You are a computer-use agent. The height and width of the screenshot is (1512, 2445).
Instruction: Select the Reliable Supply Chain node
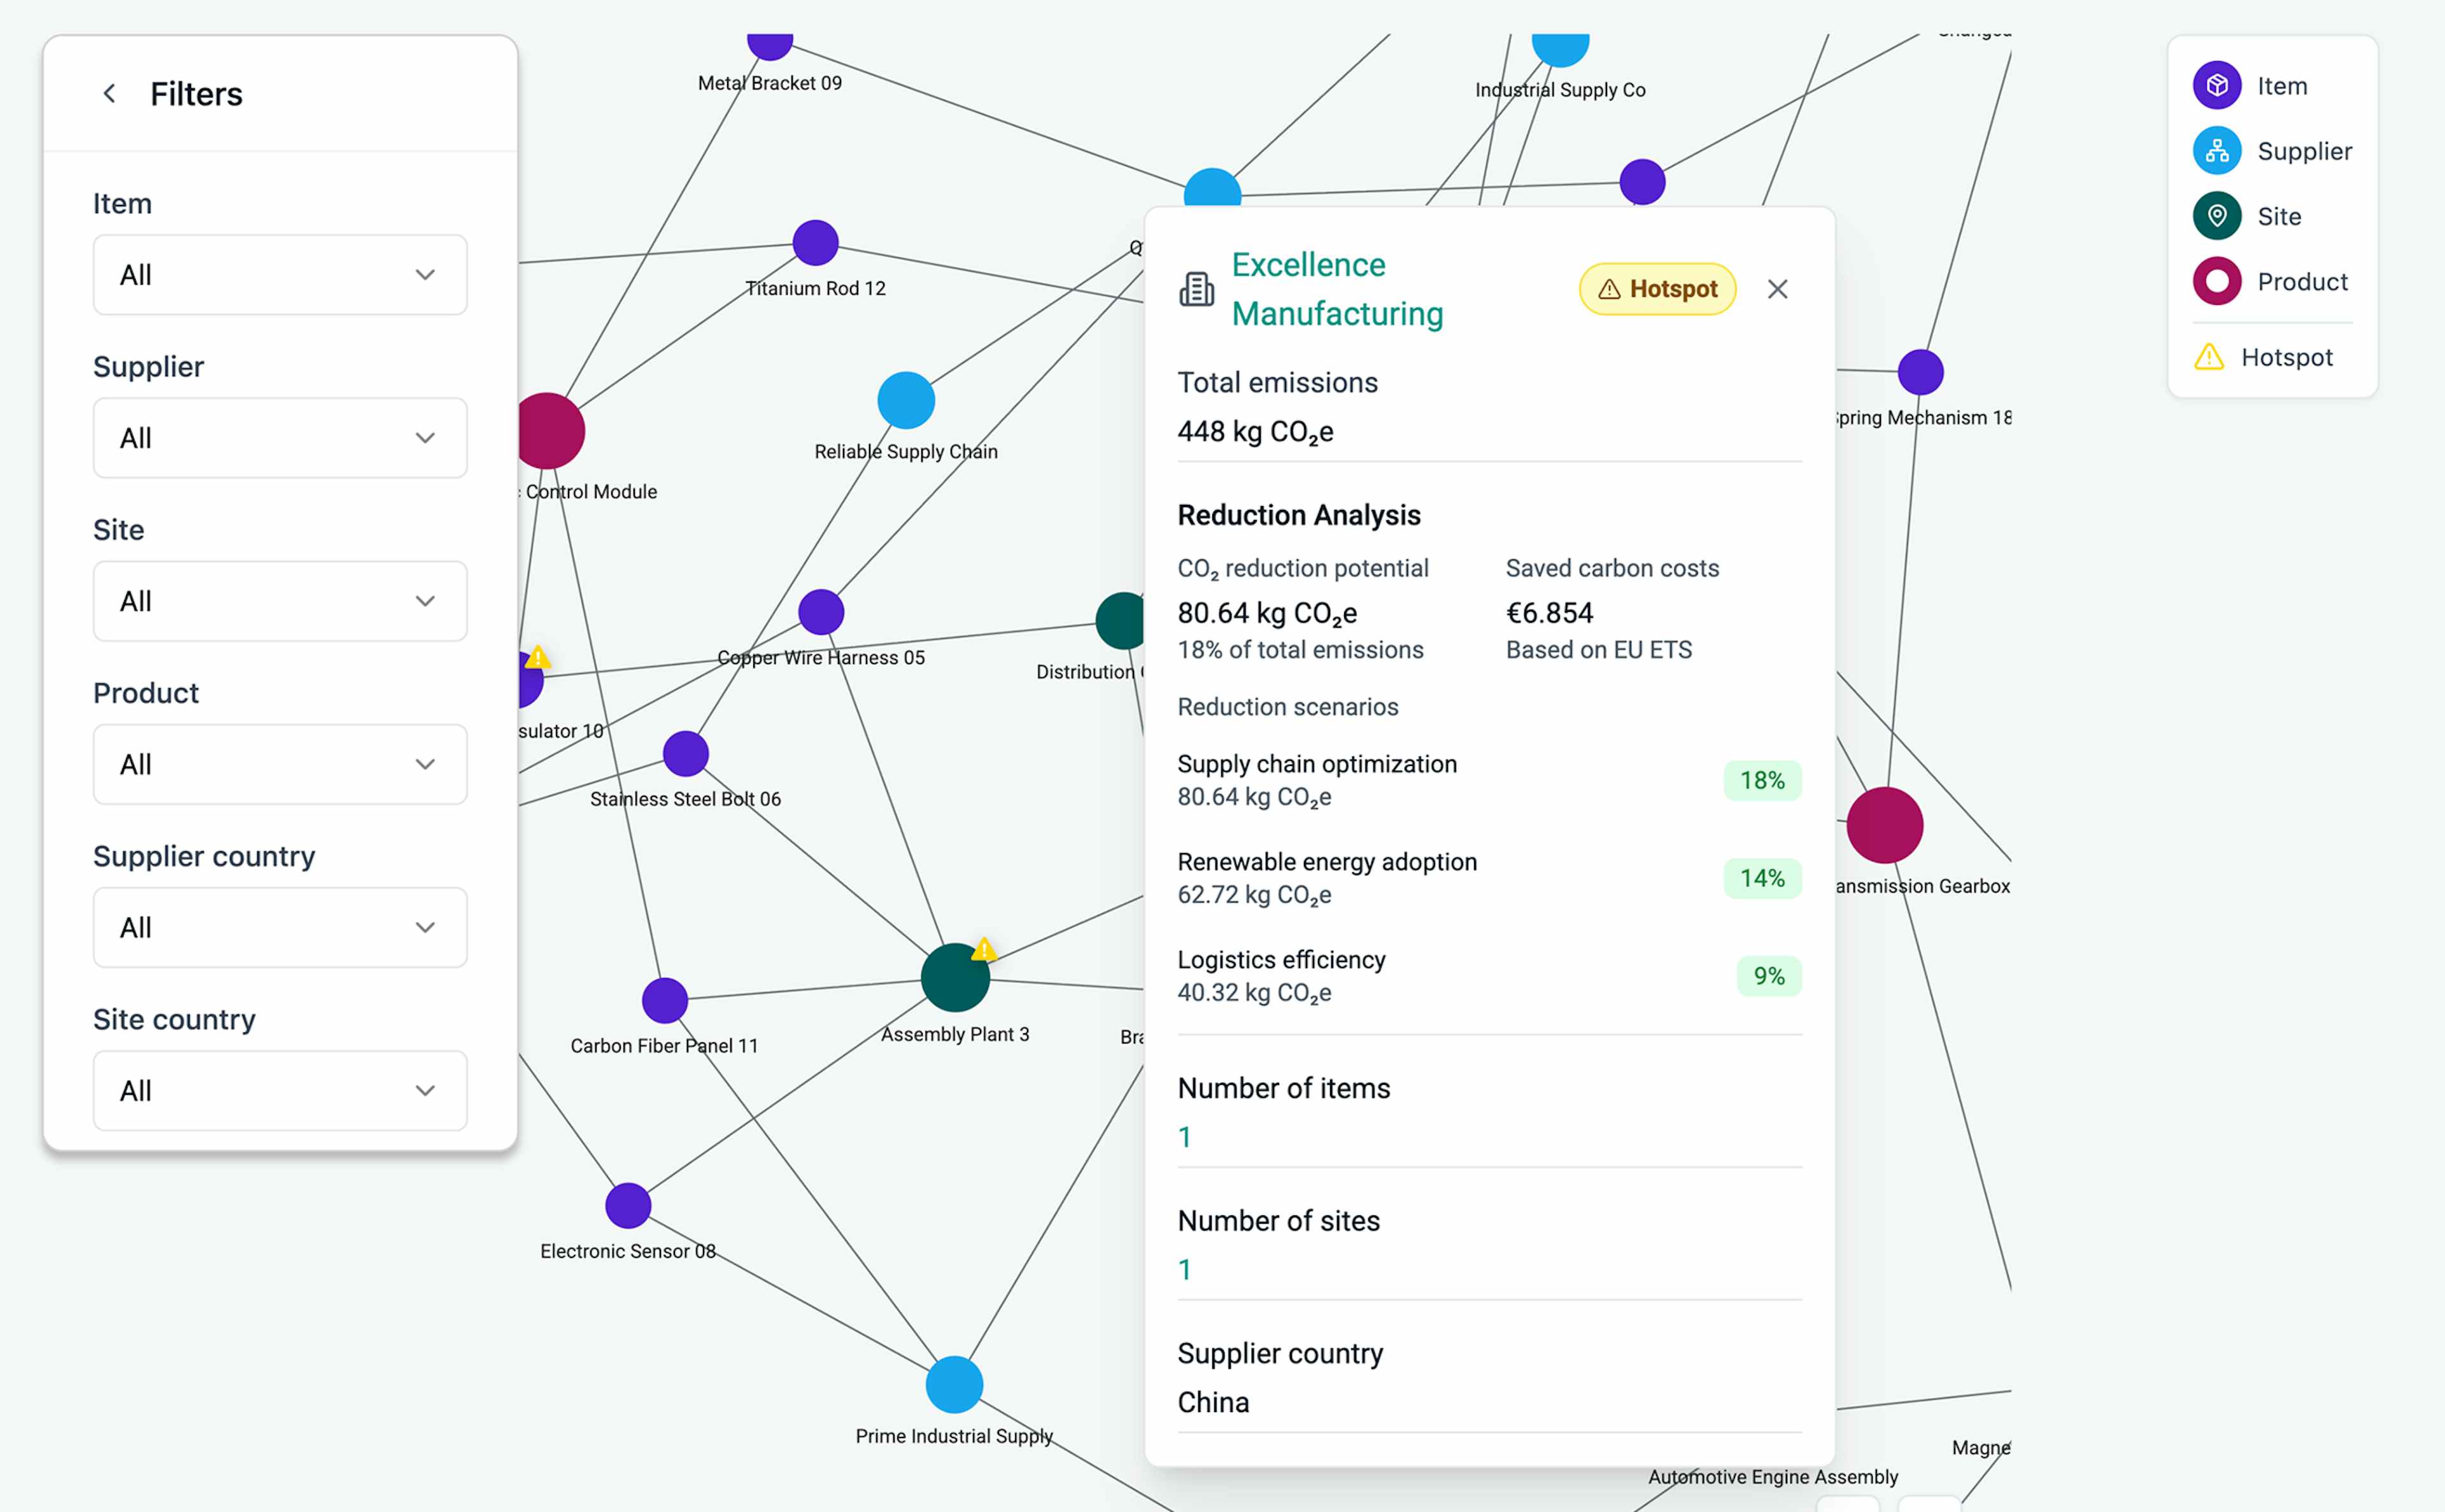pos(906,401)
